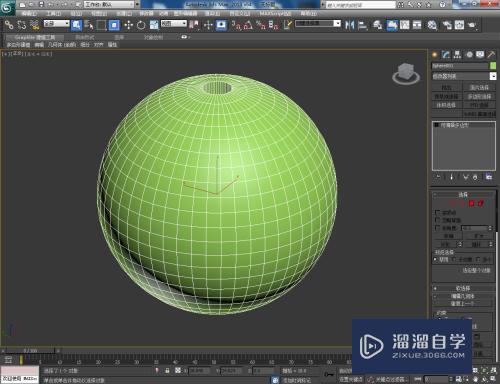Image resolution: width=500 pixels, height=384 pixels.
Task: Expand the Modifier List dropdown
Action: click(464, 76)
